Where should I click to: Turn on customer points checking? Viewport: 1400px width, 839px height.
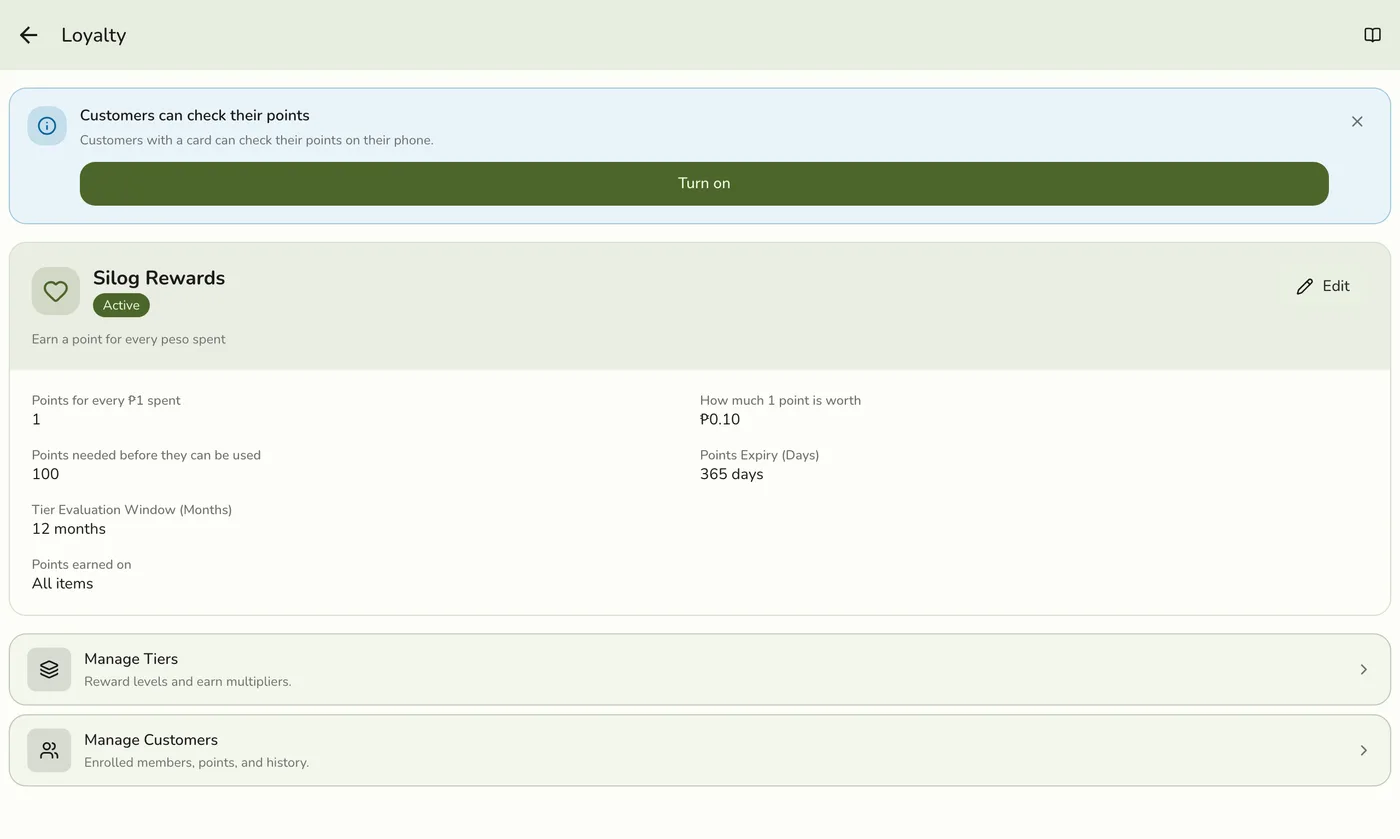click(704, 184)
